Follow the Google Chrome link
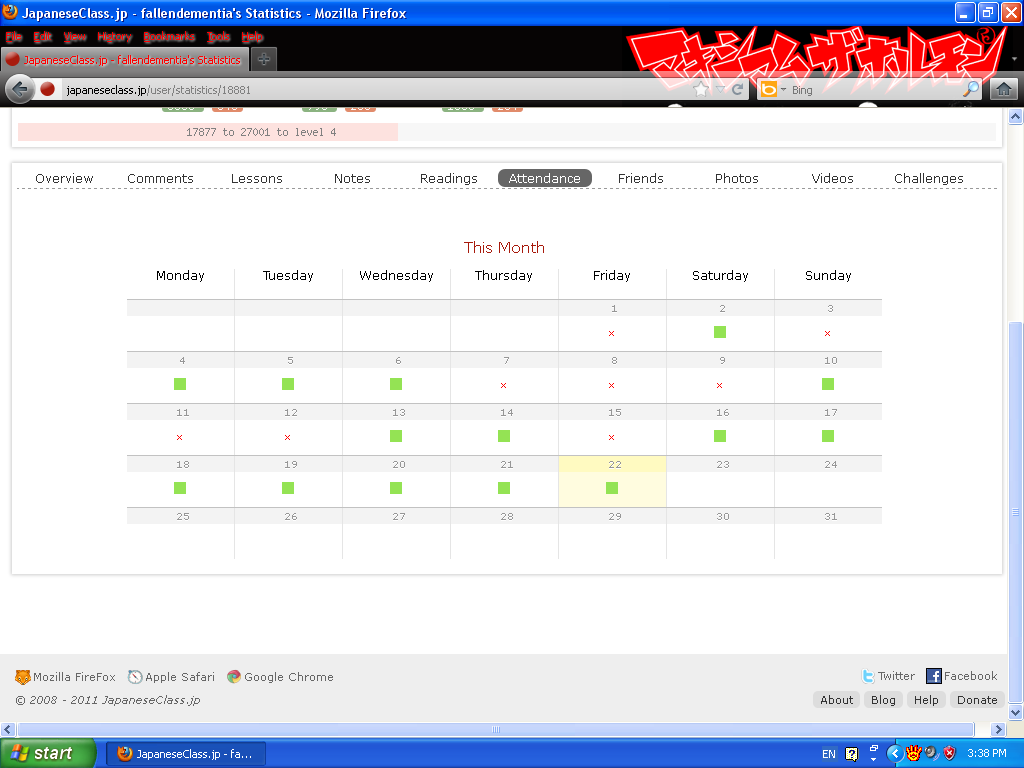The height and width of the screenshot is (768, 1024). (288, 677)
